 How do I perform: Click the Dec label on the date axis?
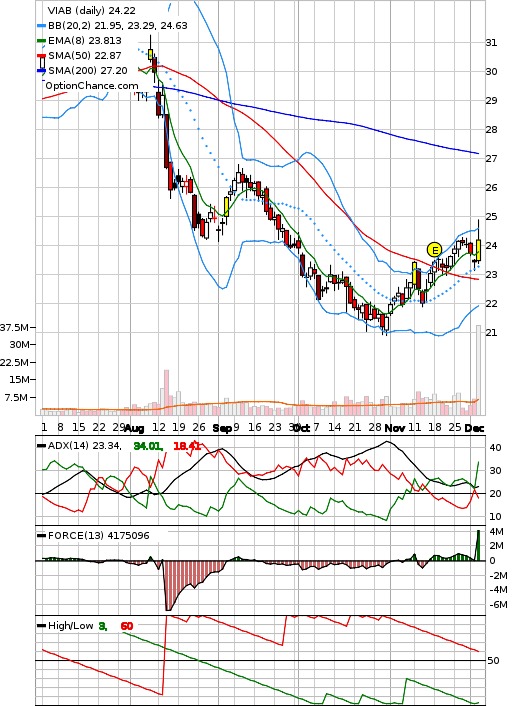(x=474, y=428)
